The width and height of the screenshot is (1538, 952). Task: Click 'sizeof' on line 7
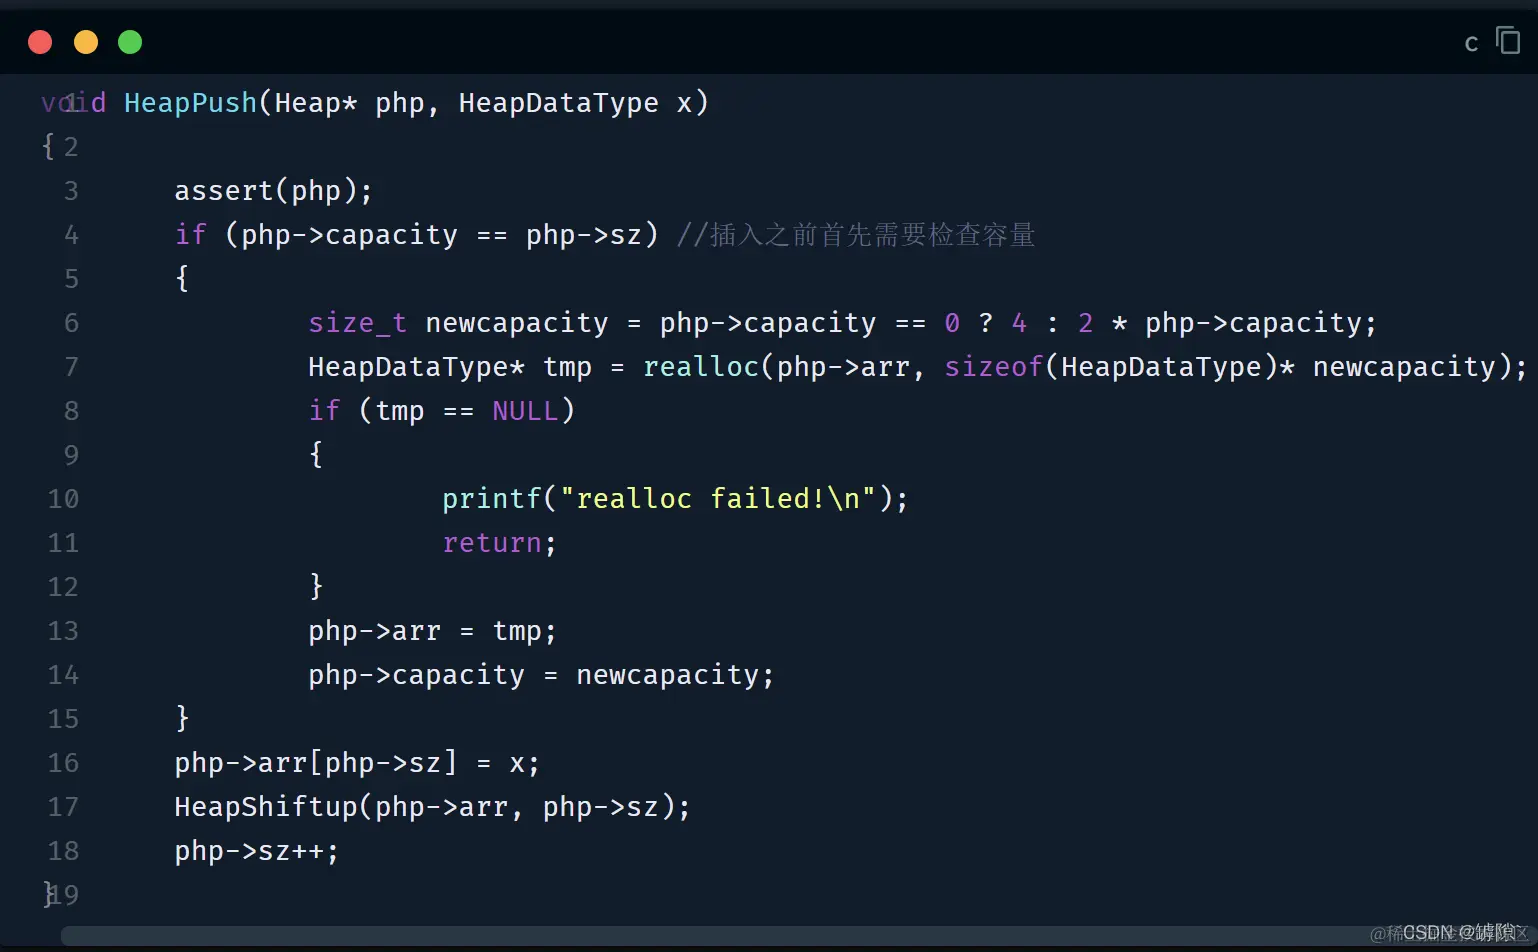994,367
